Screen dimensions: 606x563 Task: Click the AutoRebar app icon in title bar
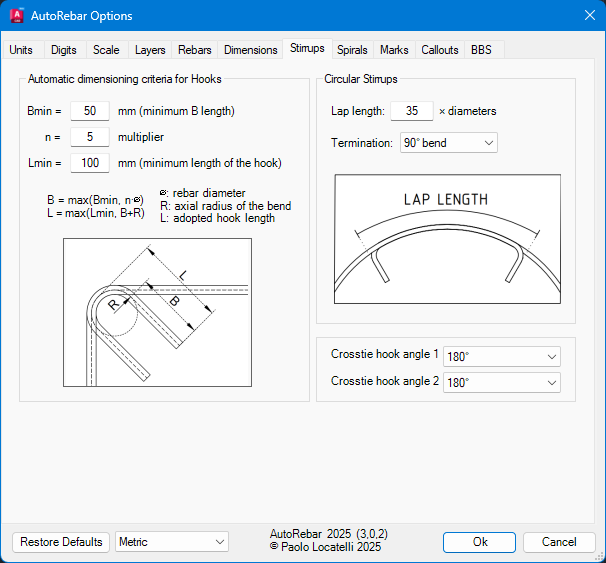point(17,16)
